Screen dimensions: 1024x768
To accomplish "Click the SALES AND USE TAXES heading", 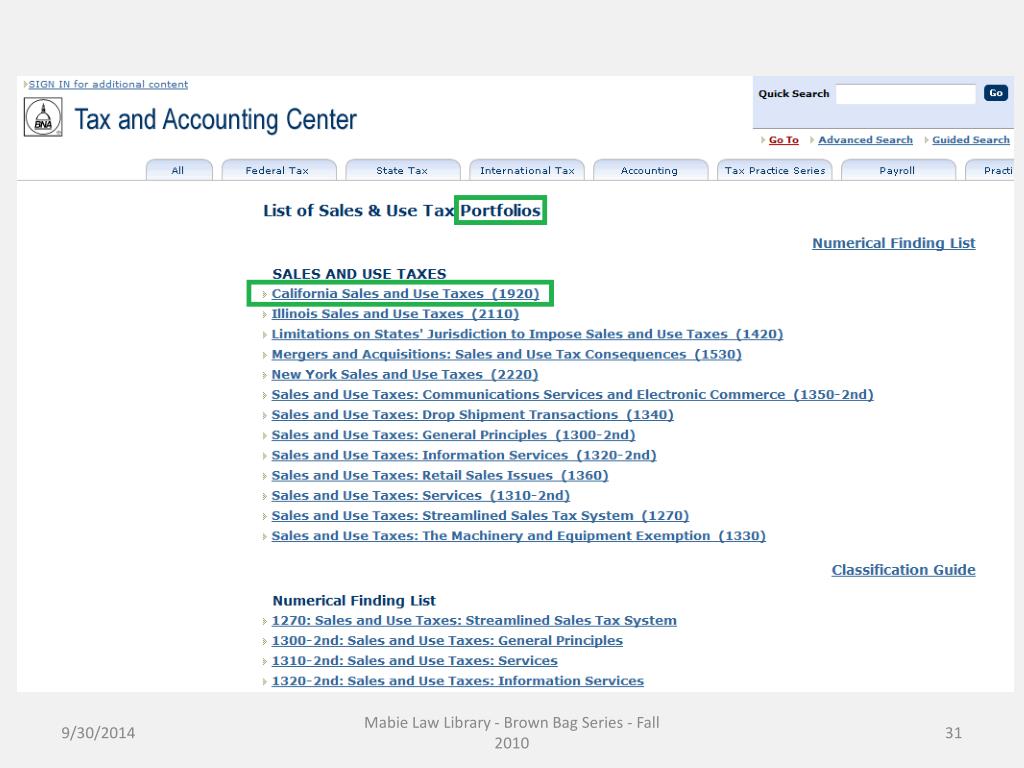I will (359, 274).
